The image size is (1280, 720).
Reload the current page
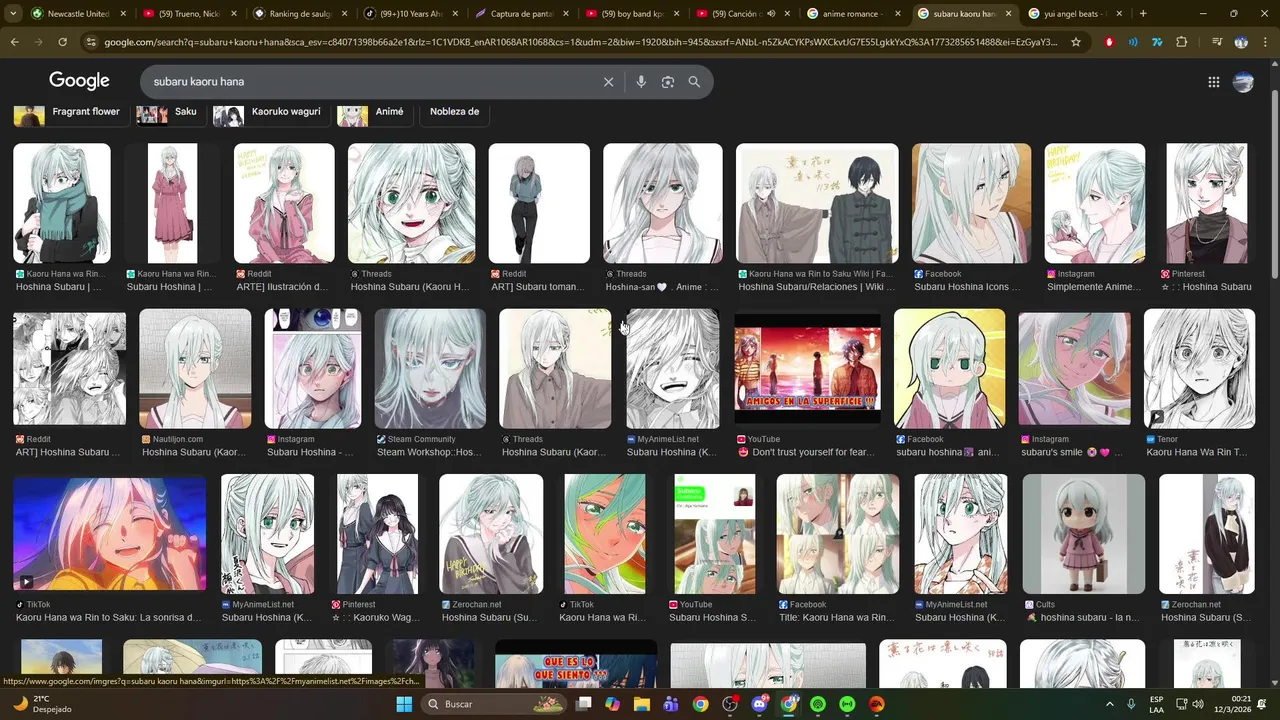[62, 42]
